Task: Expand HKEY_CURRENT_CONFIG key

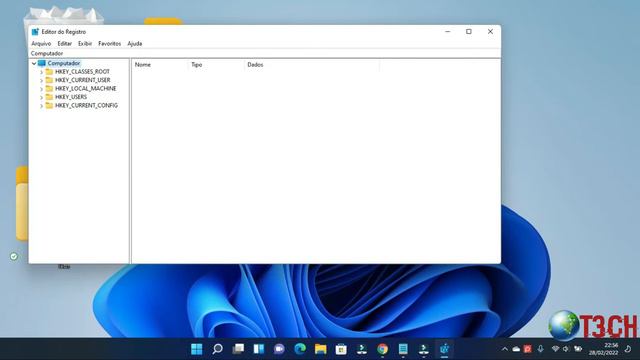Action: pyautogui.click(x=41, y=106)
